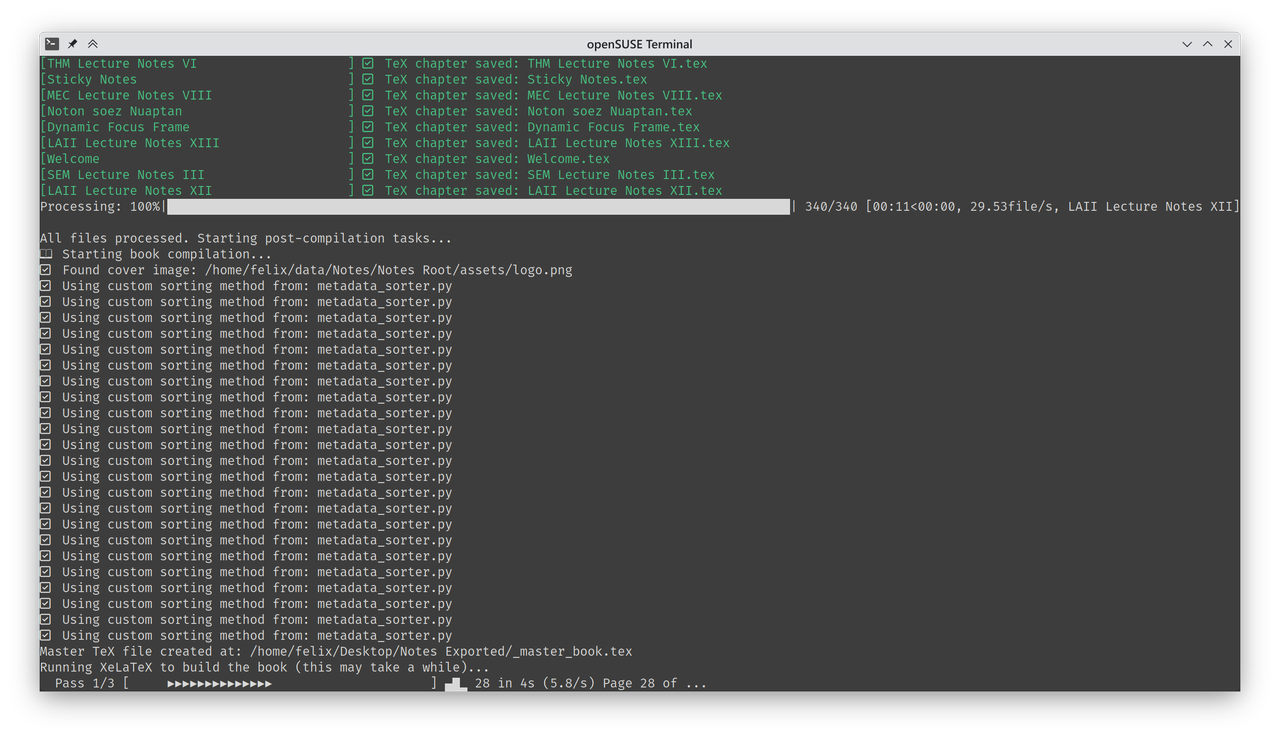Close the openSUSE Terminal window
1280x738 pixels.
click(1228, 44)
